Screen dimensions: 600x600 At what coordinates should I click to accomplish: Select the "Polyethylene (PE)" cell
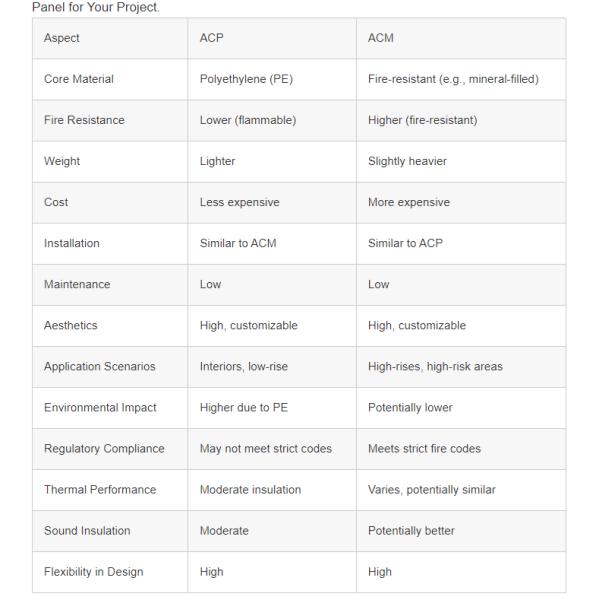(246, 79)
